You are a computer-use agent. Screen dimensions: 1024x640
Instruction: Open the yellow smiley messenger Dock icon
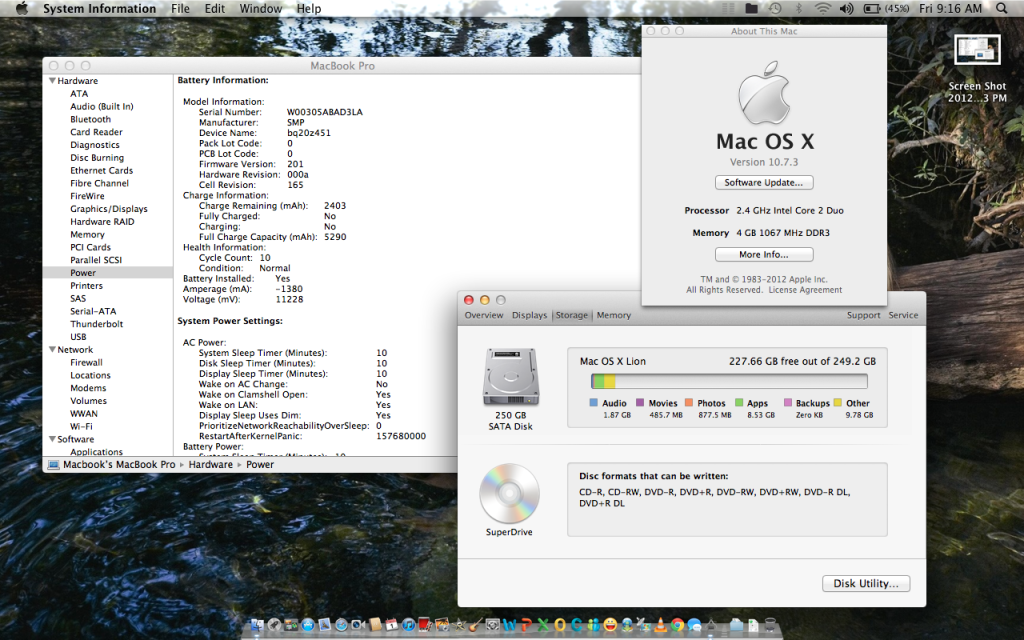point(610,625)
